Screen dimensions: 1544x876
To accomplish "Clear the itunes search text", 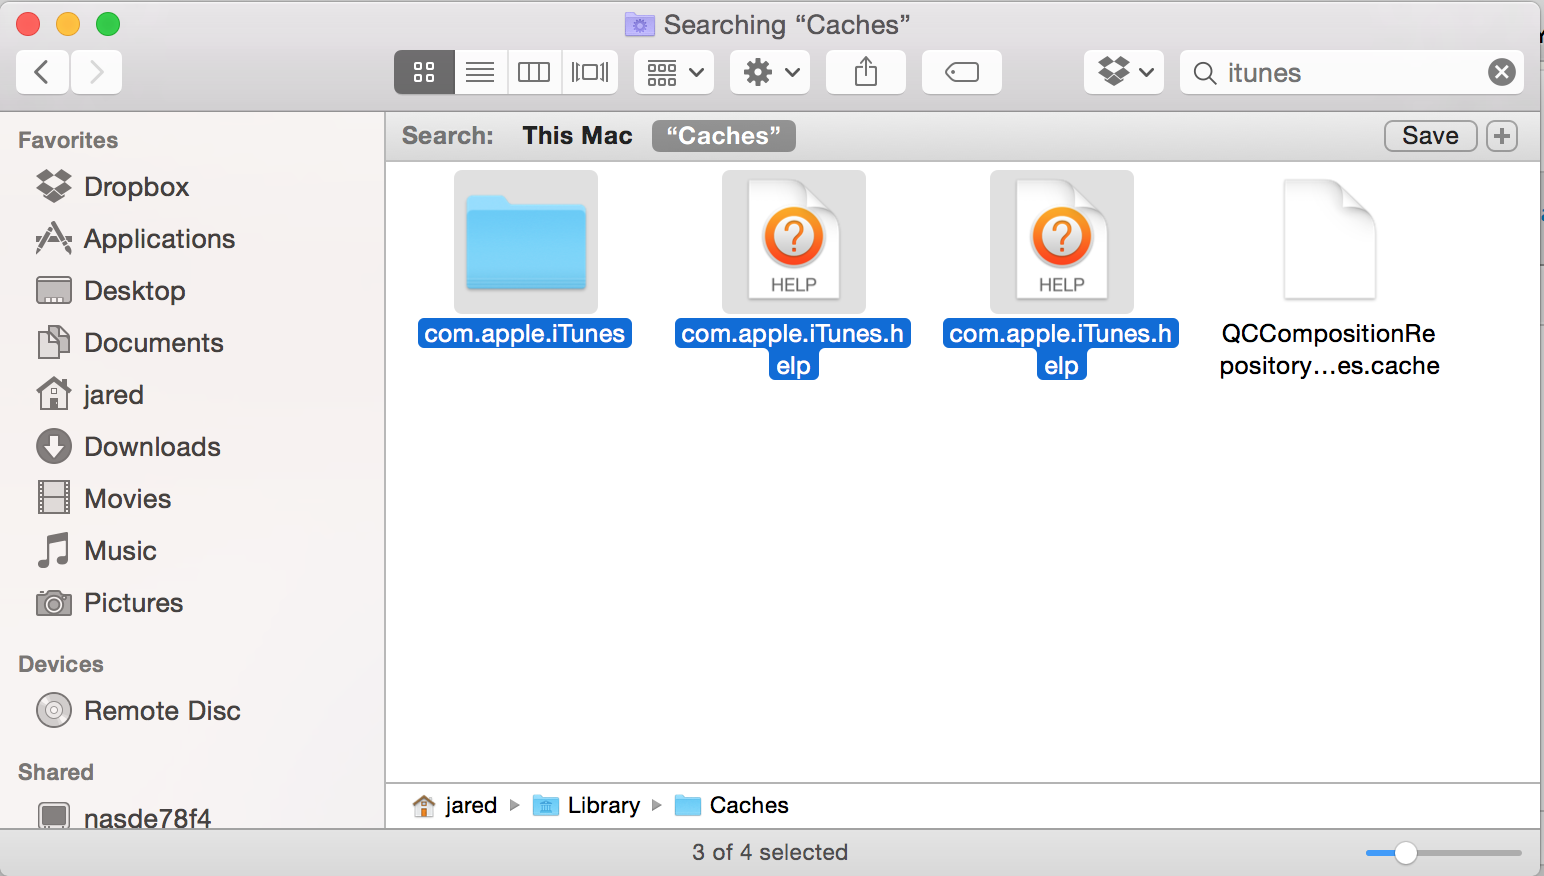I will pos(1502,72).
